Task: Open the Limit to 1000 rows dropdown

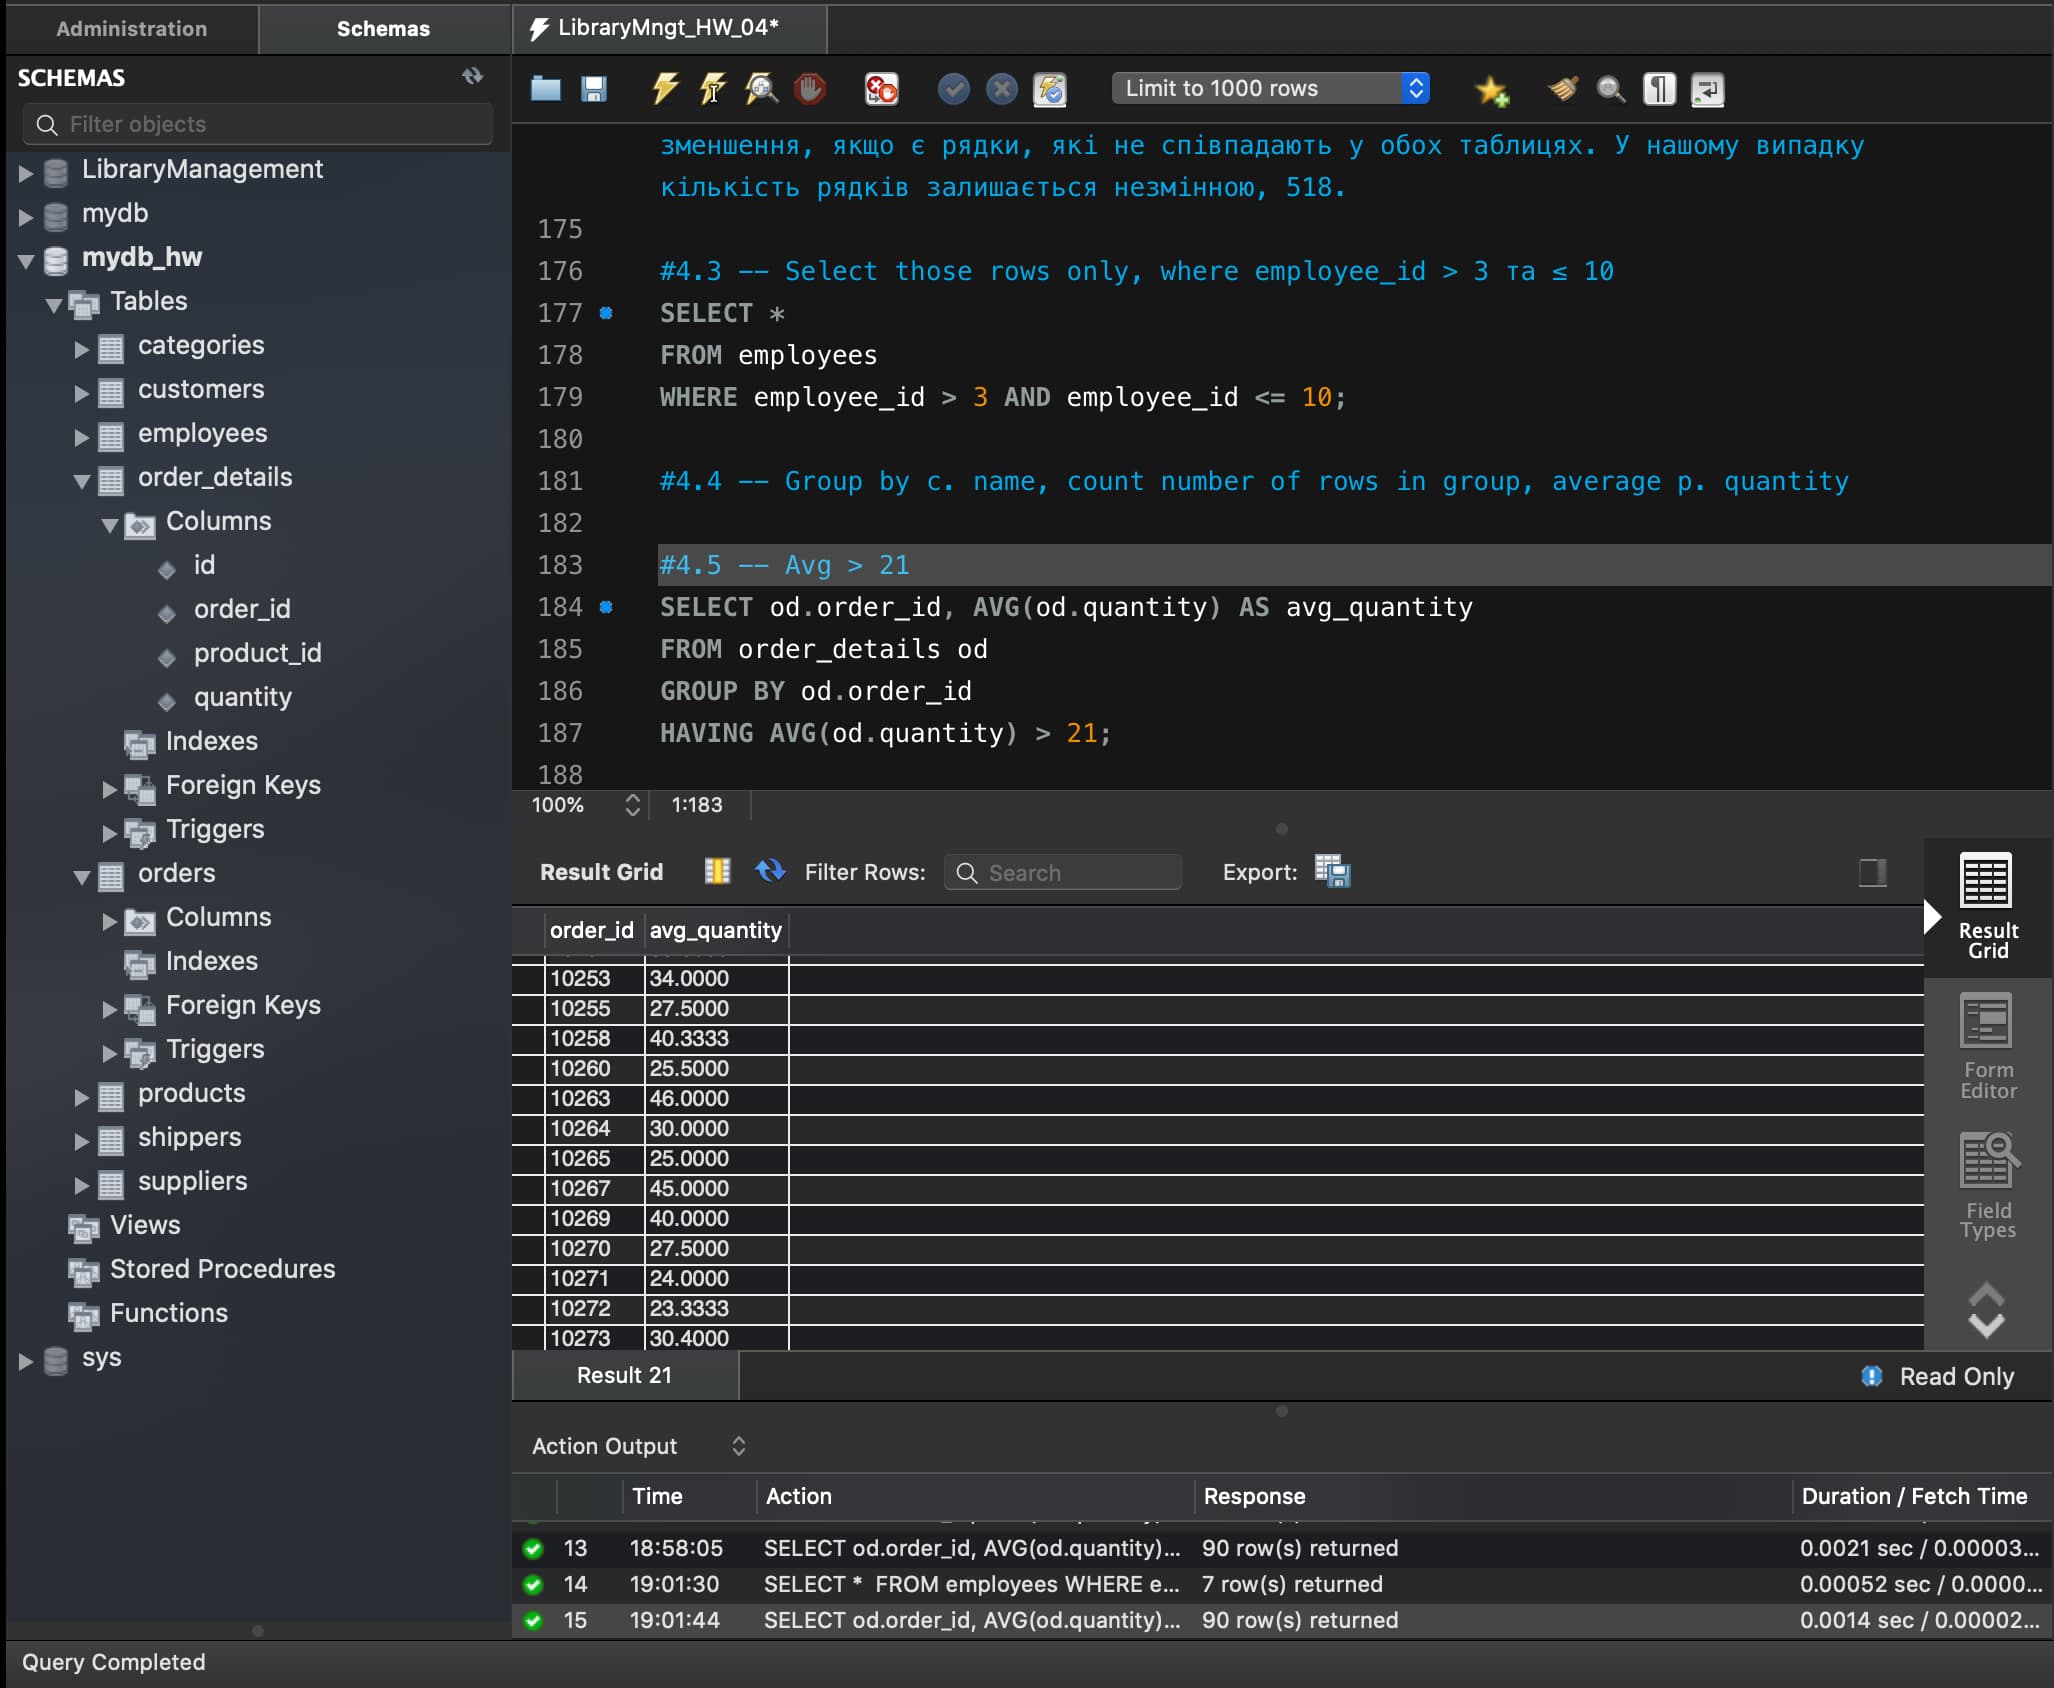Action: coord(1270,88)
